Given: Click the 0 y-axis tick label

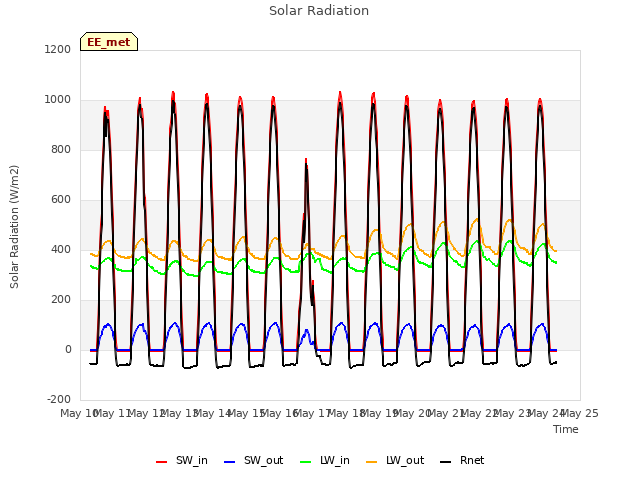Looking at the screenshot, I should pos(68,349).
